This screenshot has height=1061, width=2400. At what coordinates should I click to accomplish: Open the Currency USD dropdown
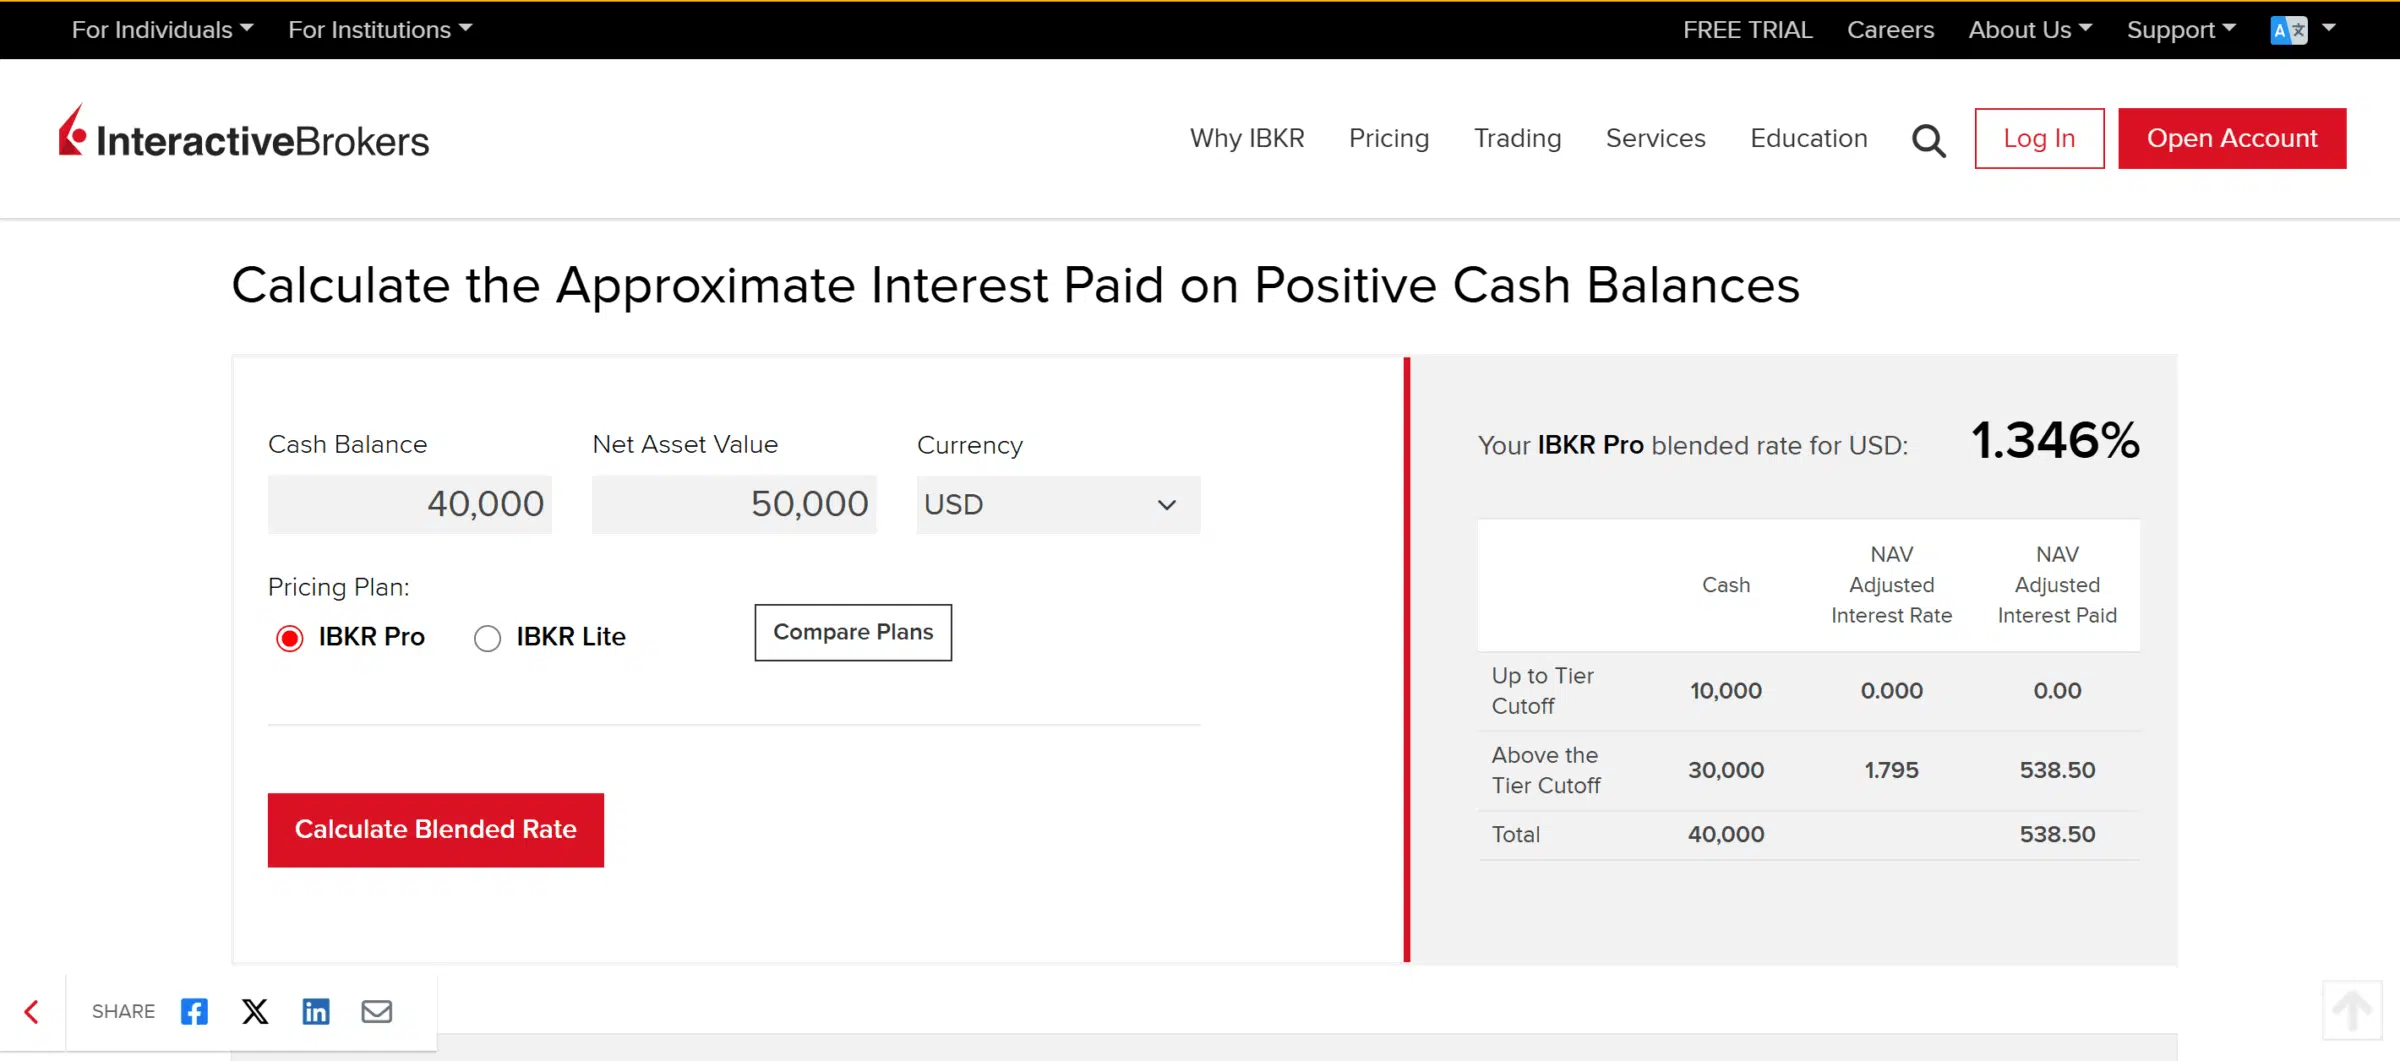[1058, 505]
